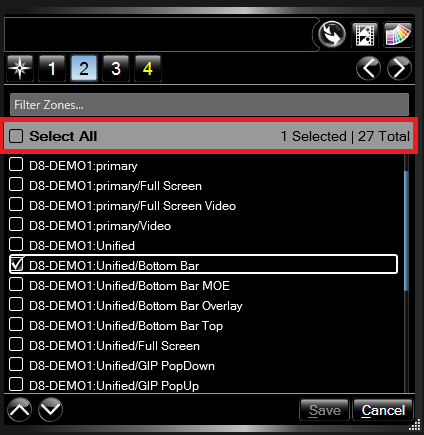Click the Save button

(324, 410)
